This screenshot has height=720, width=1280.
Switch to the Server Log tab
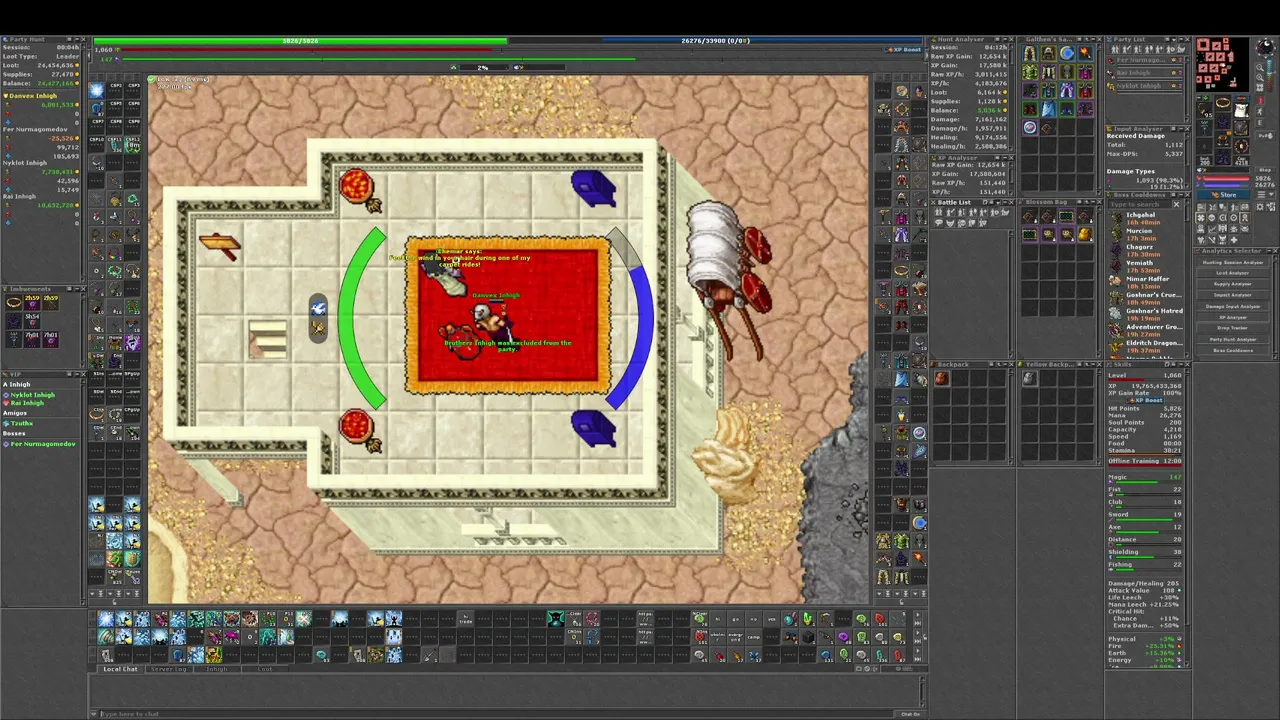click(168, 669)
